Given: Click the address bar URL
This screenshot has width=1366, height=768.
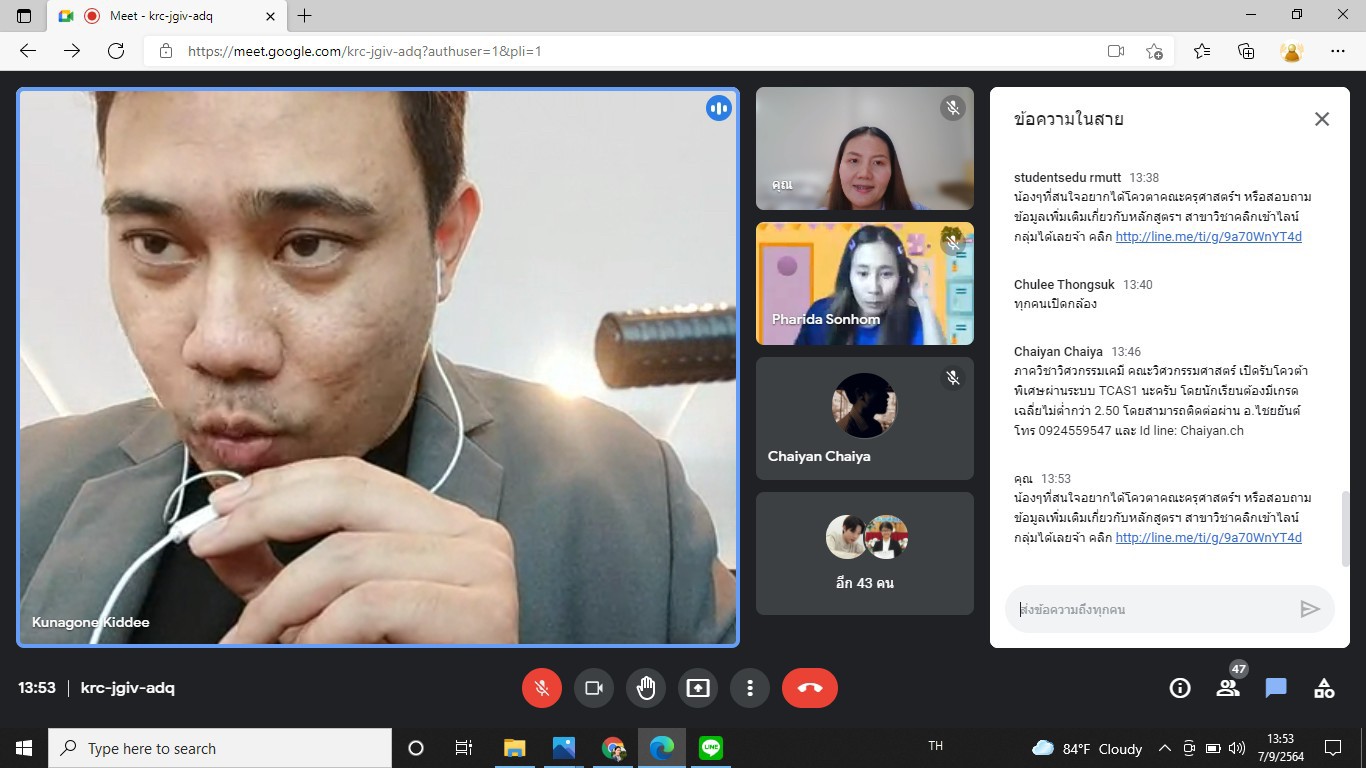Looking at the screenshot, I should click(x=365, y=51).
